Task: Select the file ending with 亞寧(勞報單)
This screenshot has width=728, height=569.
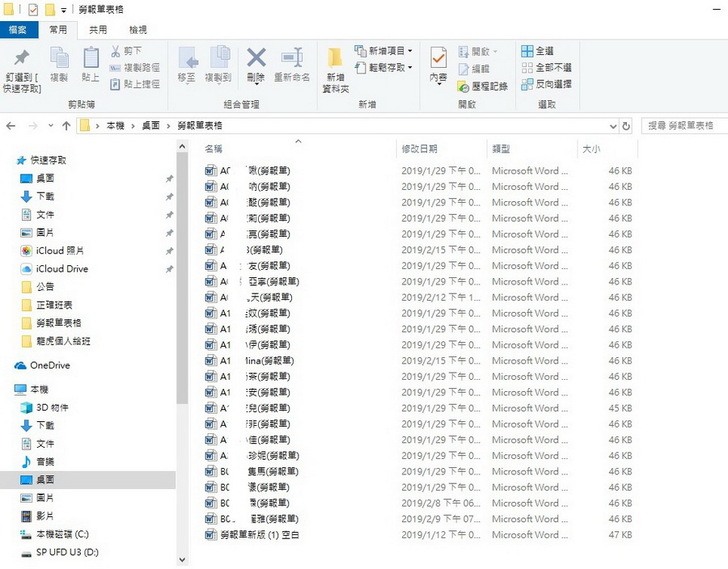Action: coord(252,282)
